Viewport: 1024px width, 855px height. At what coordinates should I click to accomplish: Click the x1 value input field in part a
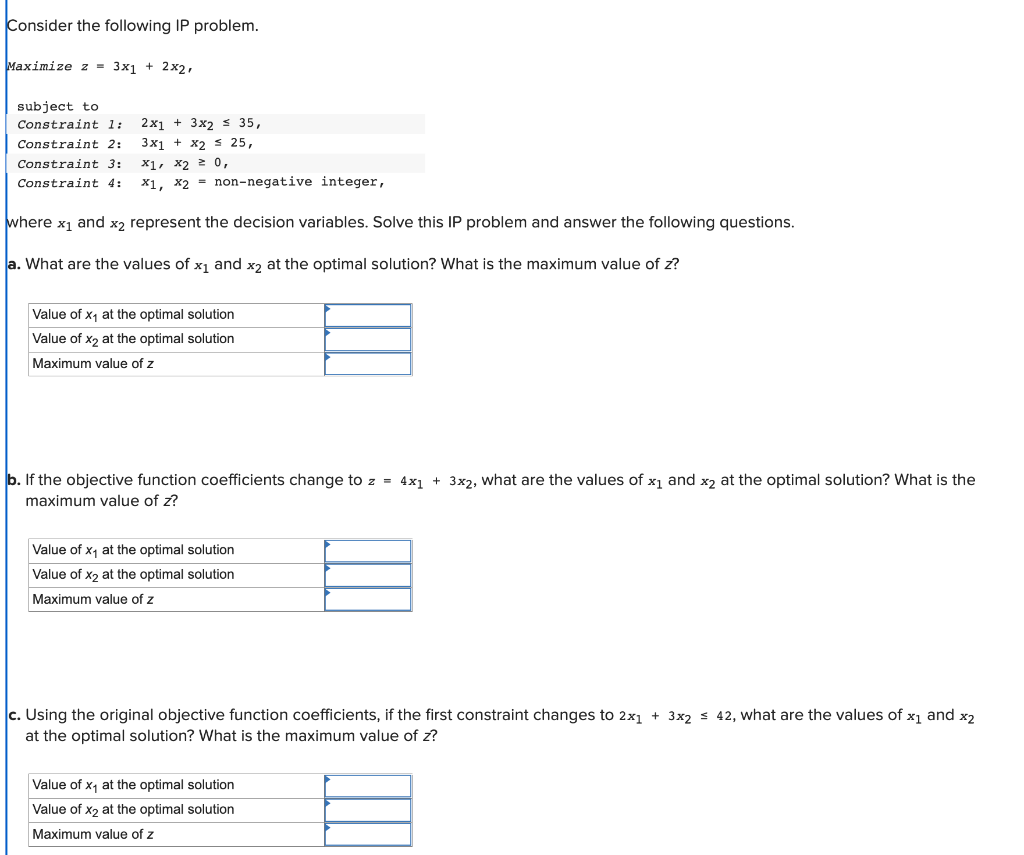click(368, 314)
